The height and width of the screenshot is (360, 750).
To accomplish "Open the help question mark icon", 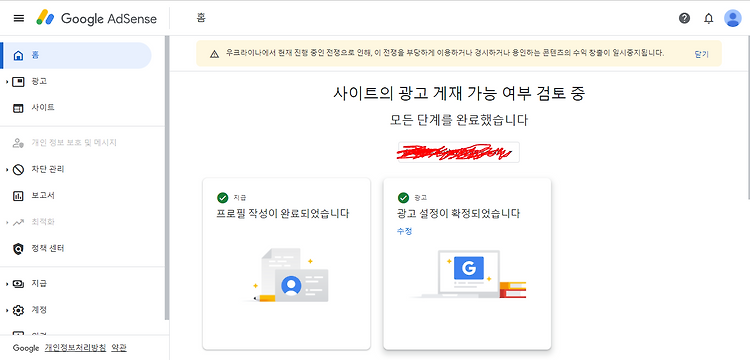I will 684,18.
